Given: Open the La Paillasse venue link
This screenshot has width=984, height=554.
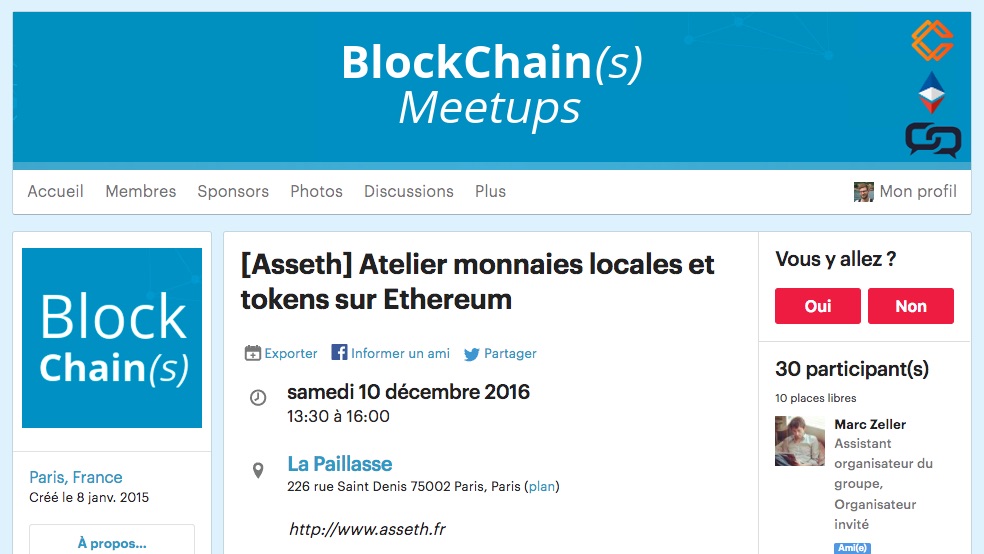Looking at the screenshot, I should pos(340,464).
